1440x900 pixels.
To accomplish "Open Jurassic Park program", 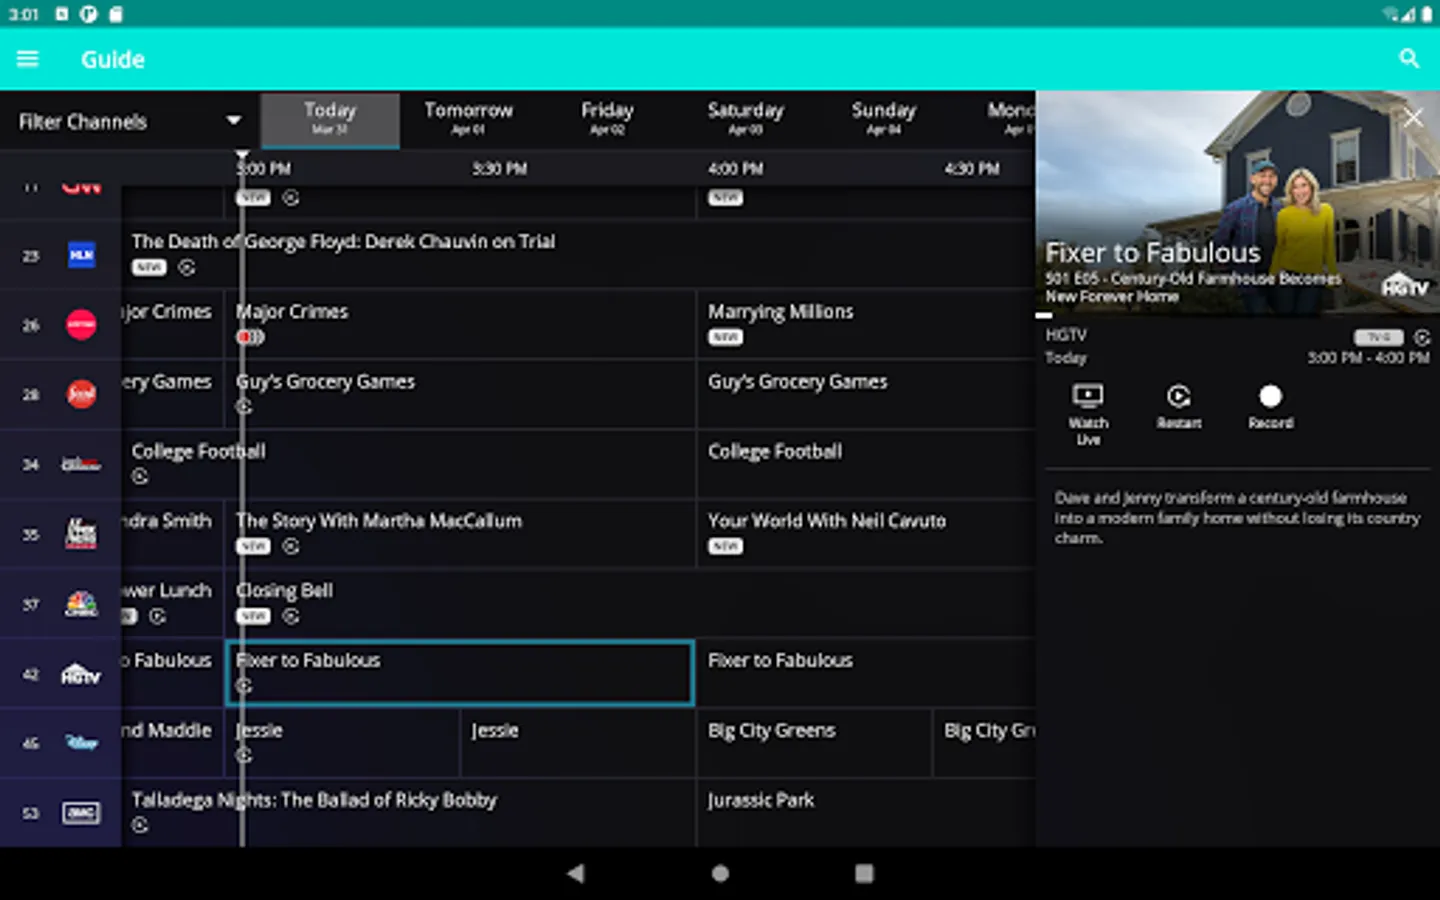I will tap(866, 813).
